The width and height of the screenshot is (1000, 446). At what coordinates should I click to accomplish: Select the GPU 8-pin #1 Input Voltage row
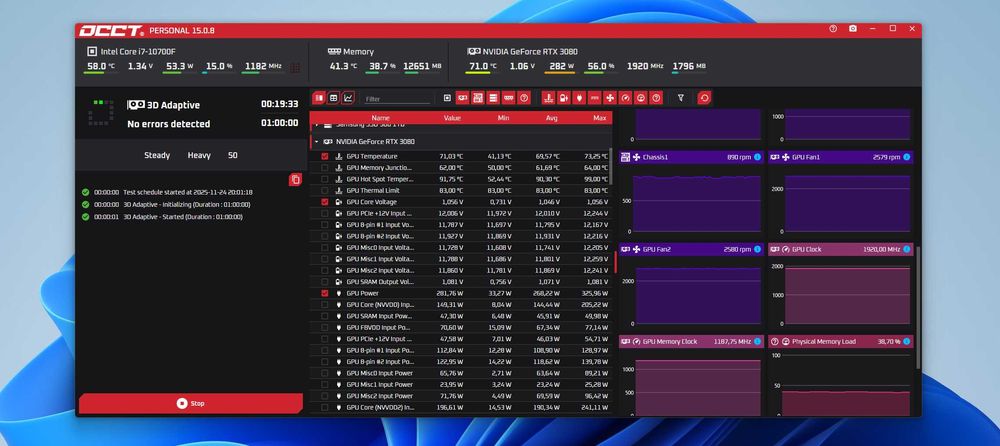click(x=460, y=225)
